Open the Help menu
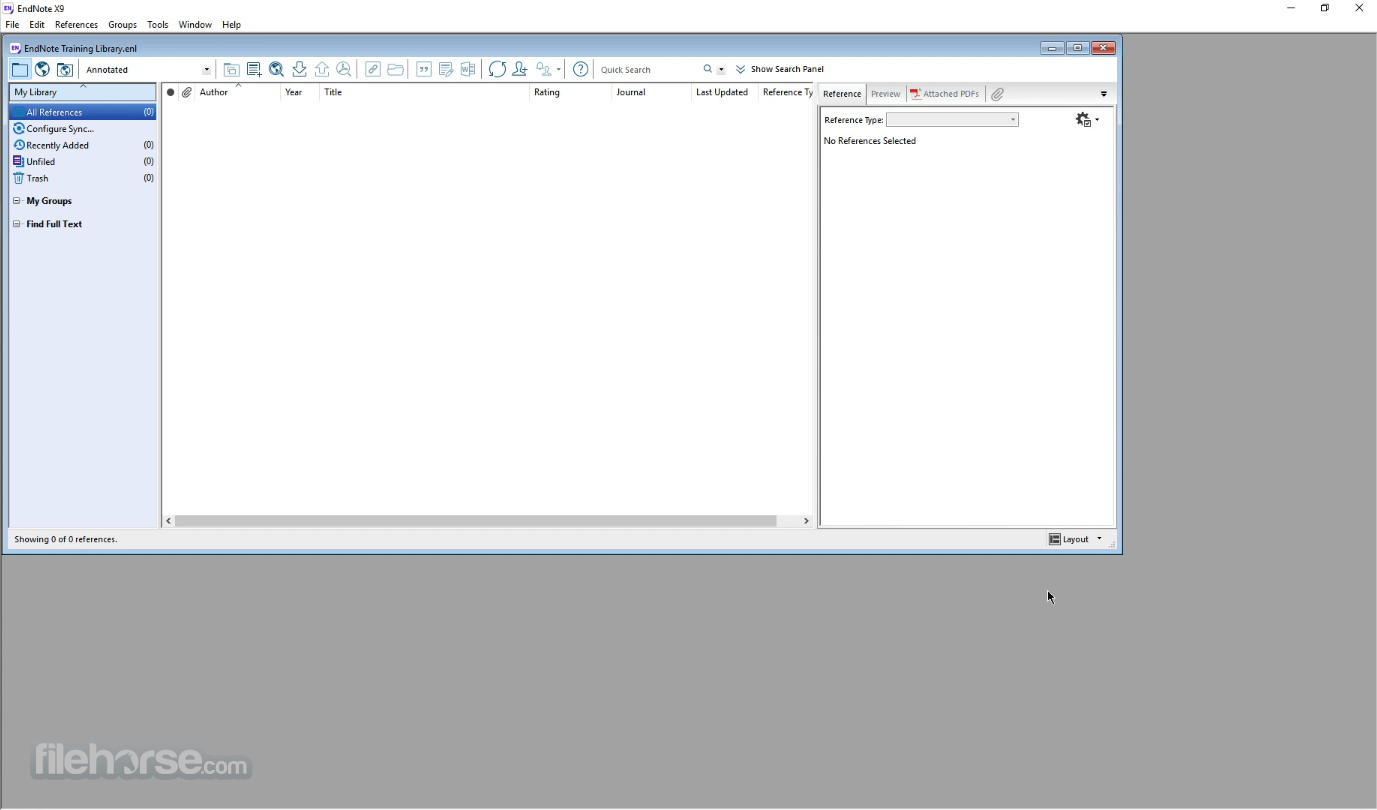1377x810 pixels. 231,24
